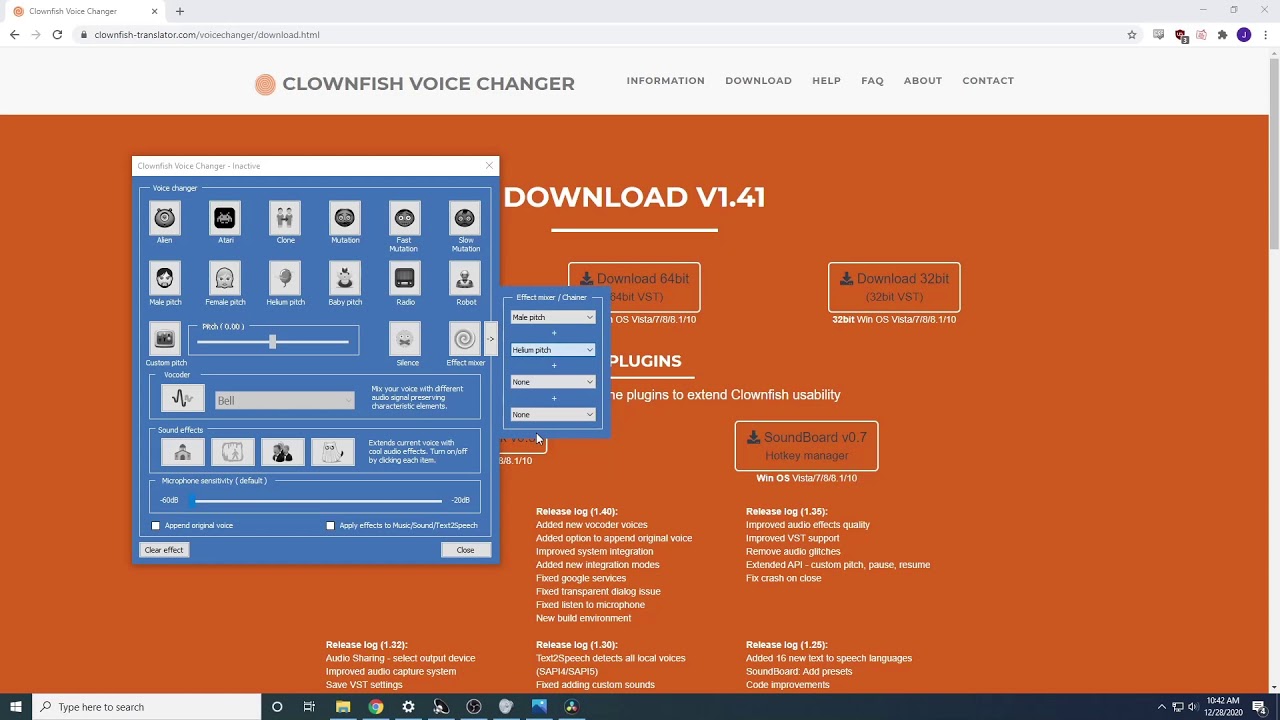1280x720 pixels.
Task: Toggle the Vocoder waveform button
Action: 182,399
